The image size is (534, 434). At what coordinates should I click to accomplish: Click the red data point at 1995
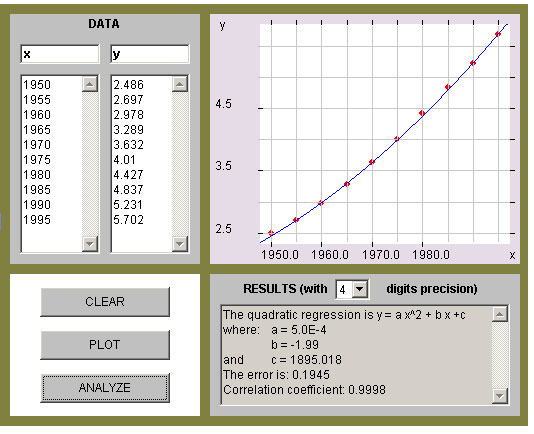498,34
